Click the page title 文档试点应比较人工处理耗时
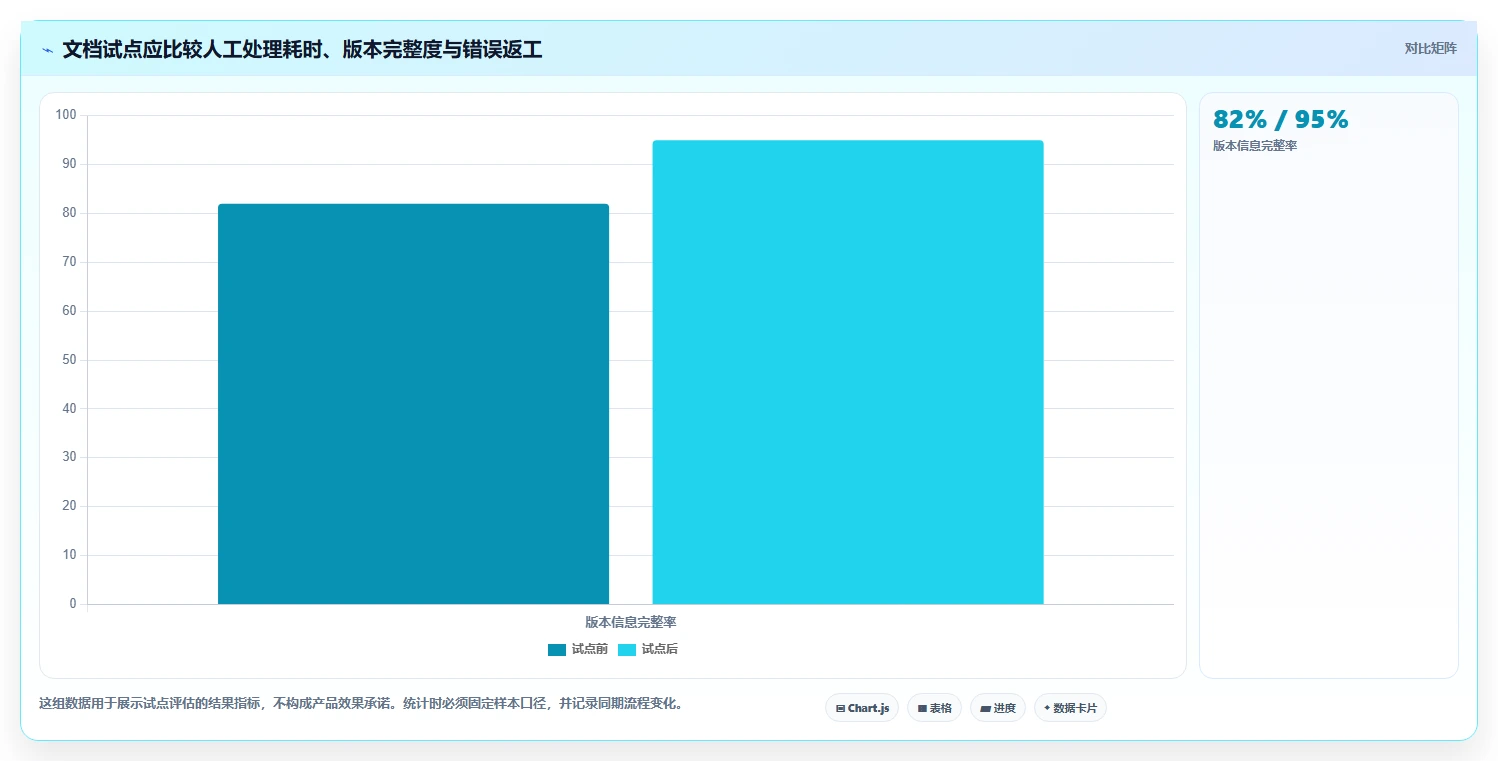Image resolution: width=1498 pixels, height=761 pixels. tap(302, 50)
